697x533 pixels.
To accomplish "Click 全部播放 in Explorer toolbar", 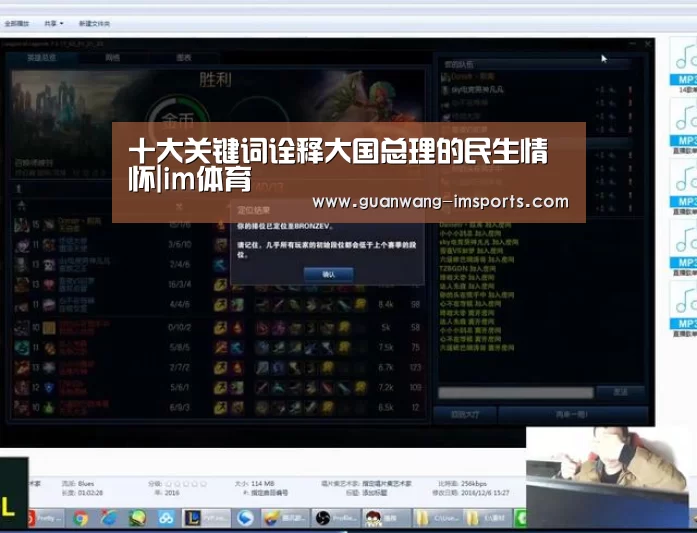I will click(x=16, y=24).
